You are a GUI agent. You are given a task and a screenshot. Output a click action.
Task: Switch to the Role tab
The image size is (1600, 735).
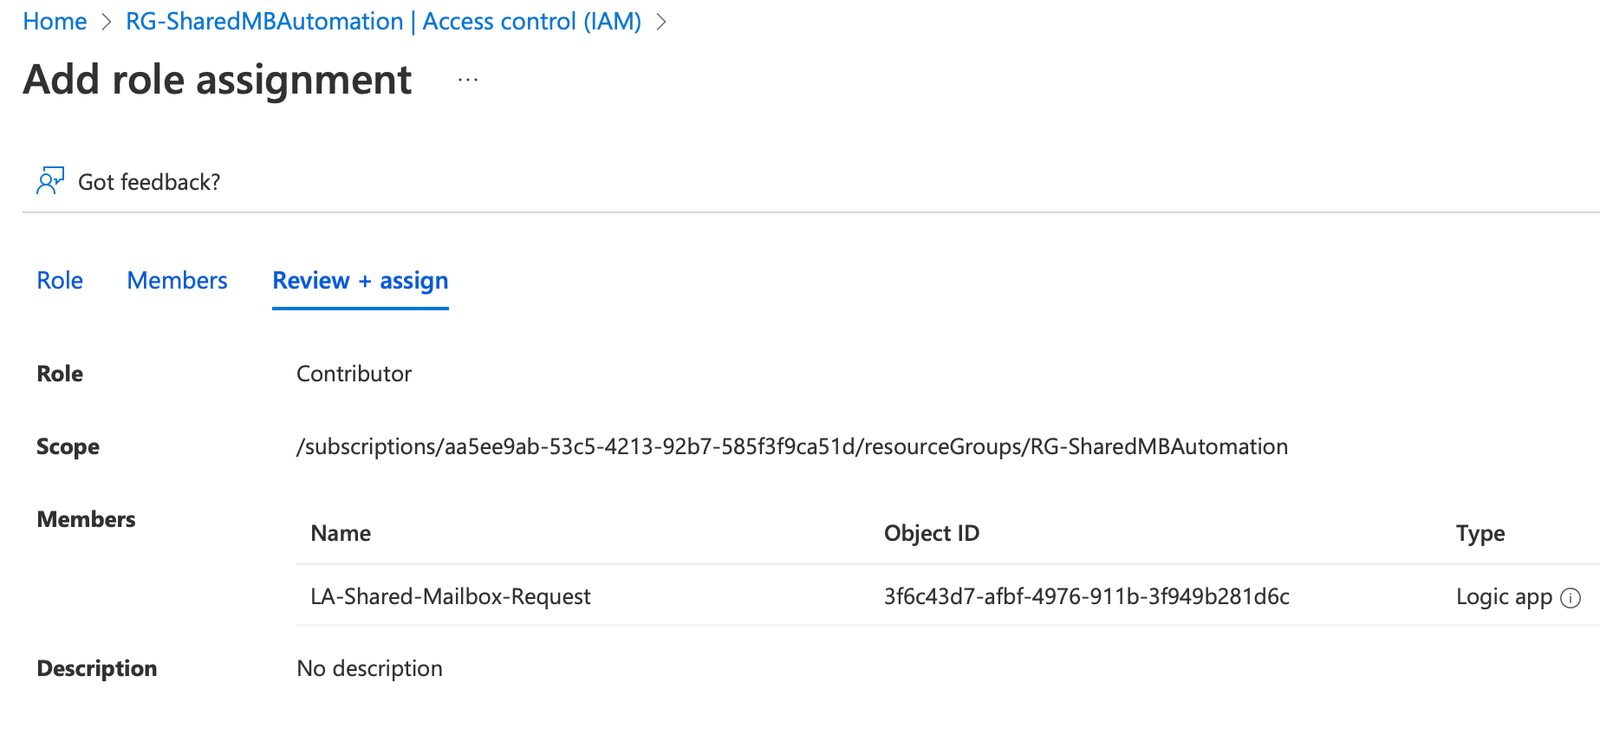tap(59, 280)
